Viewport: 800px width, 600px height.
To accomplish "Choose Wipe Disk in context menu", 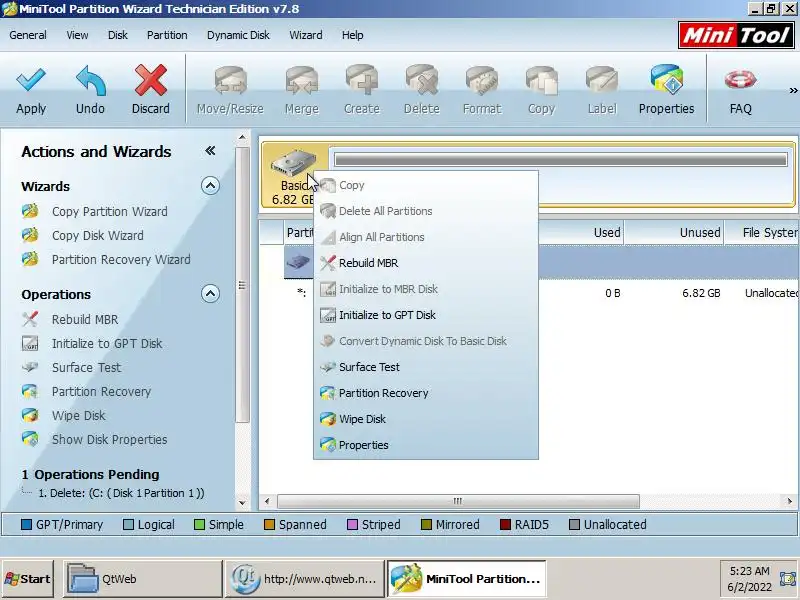I will [x=426, y=419].
